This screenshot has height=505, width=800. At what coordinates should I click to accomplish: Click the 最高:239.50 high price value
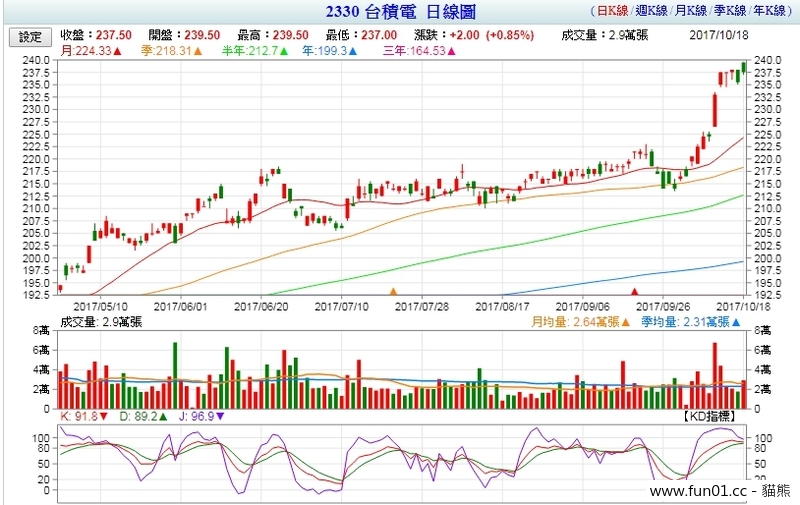click(x=273, y=35)
